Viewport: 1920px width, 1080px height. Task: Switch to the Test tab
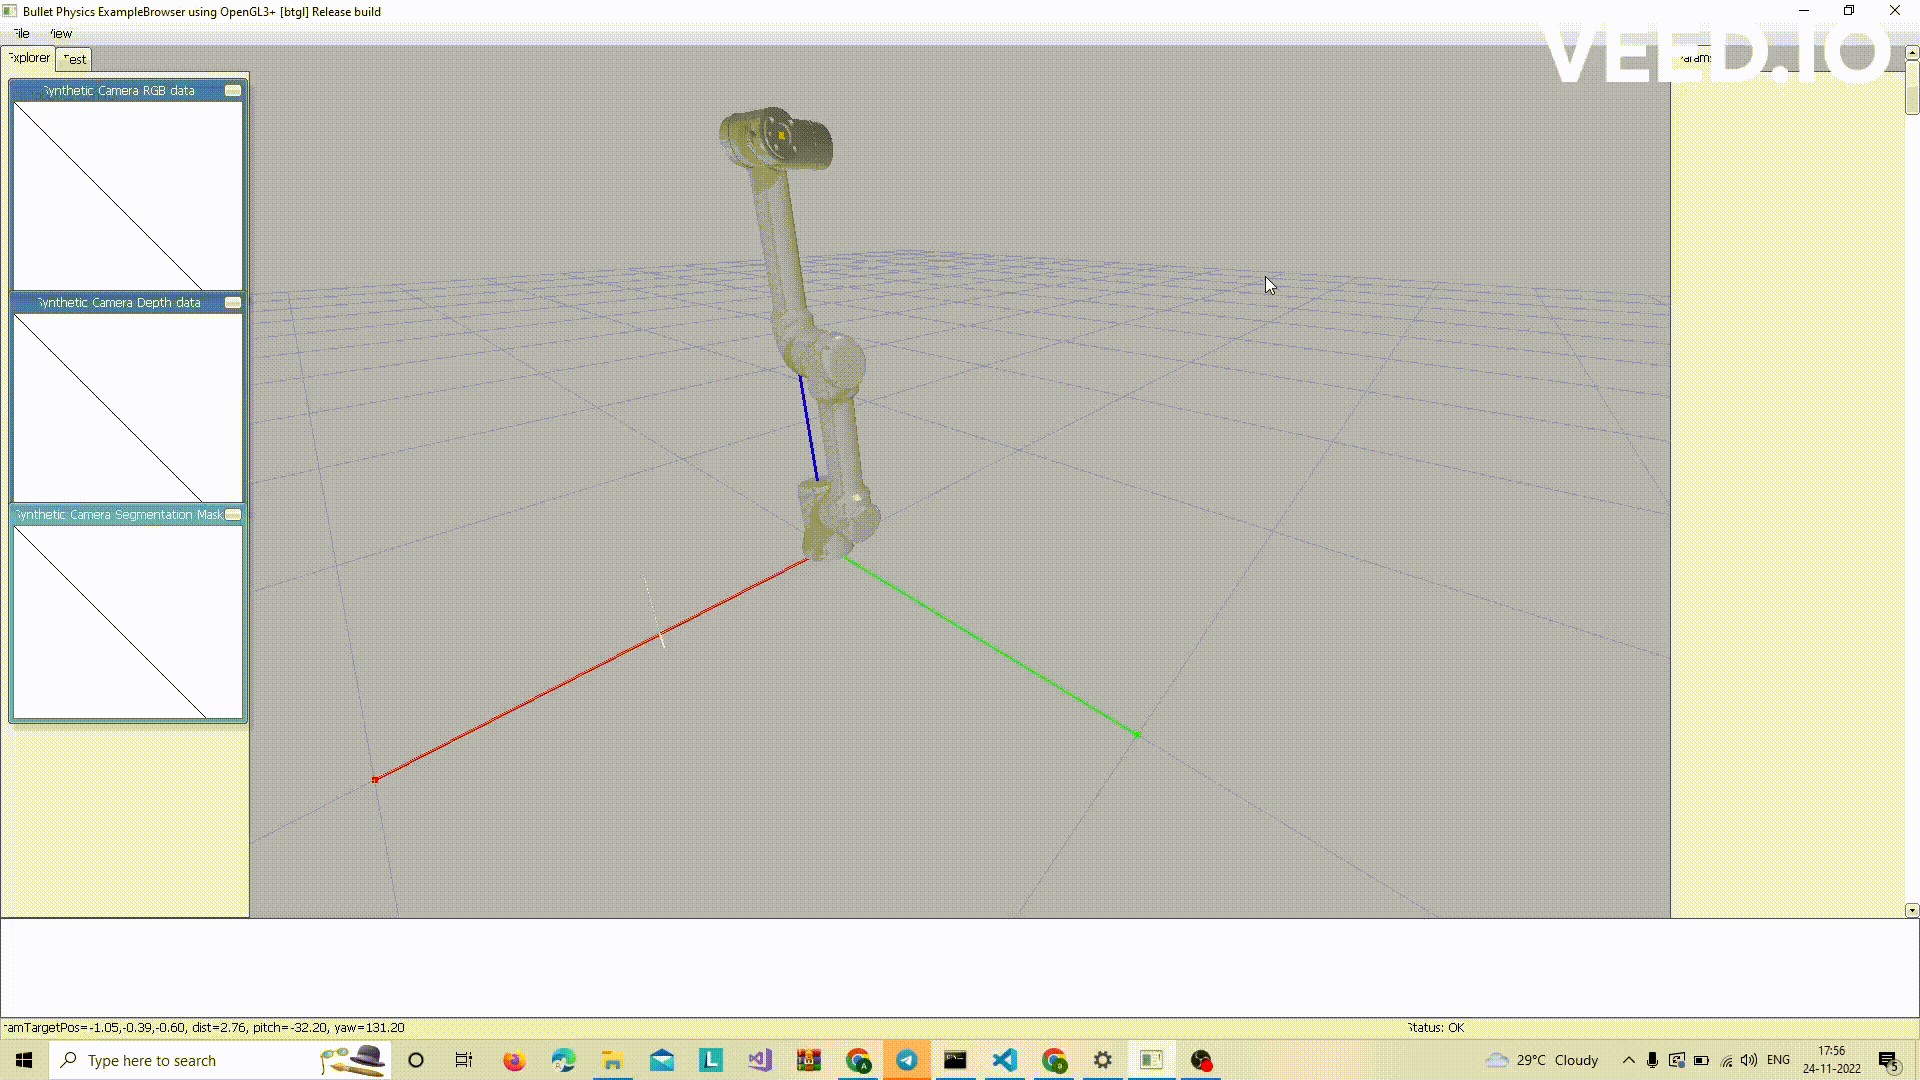coord(73,59)
